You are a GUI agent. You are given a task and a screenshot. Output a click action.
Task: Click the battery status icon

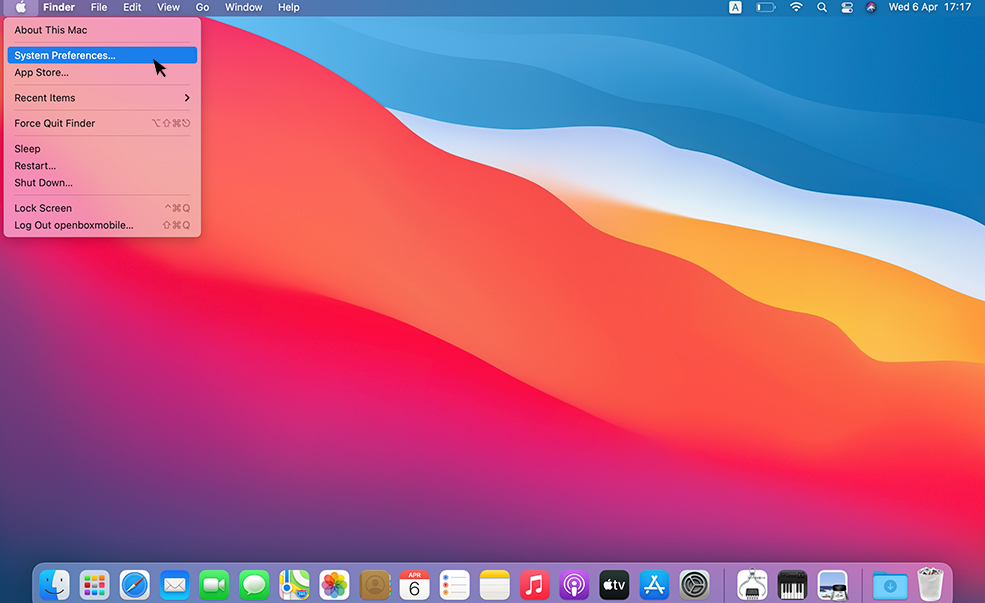765,8
